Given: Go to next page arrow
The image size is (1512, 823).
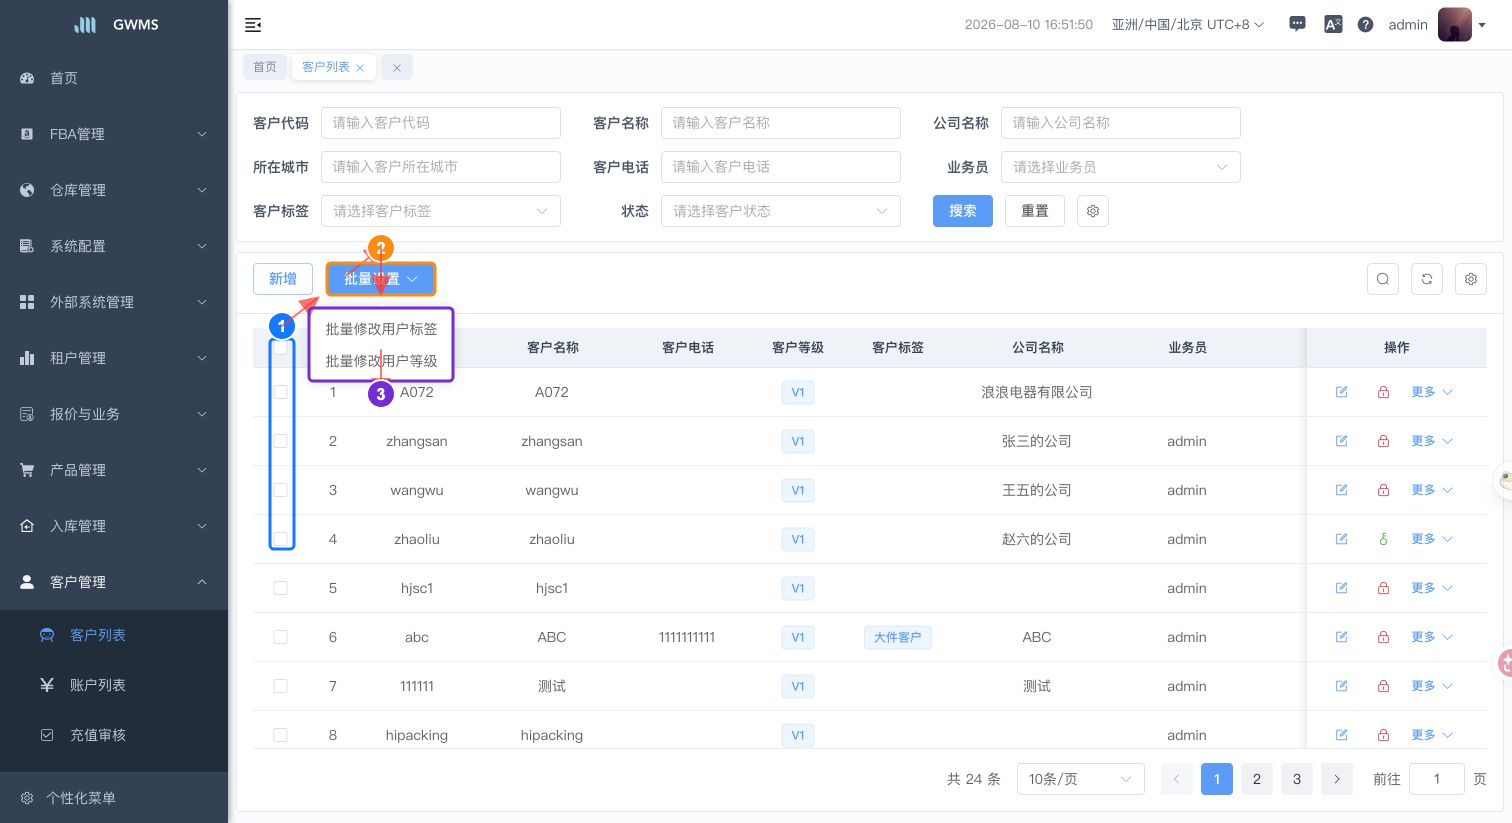Looking at the screenshot, I should point(1337,779).
